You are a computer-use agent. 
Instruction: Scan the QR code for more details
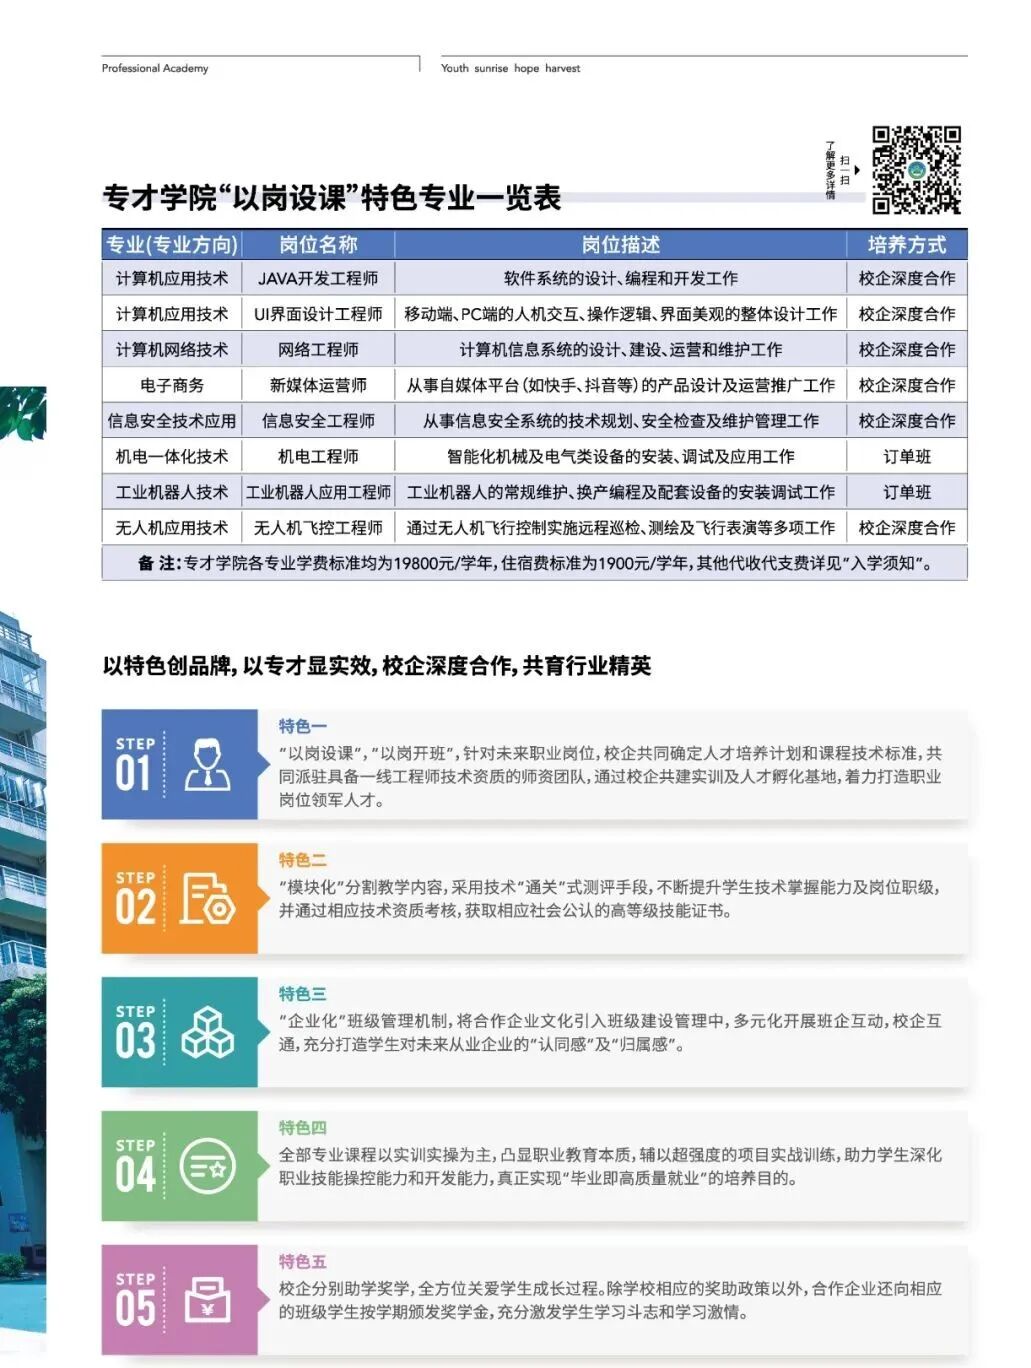click(916, 168)
